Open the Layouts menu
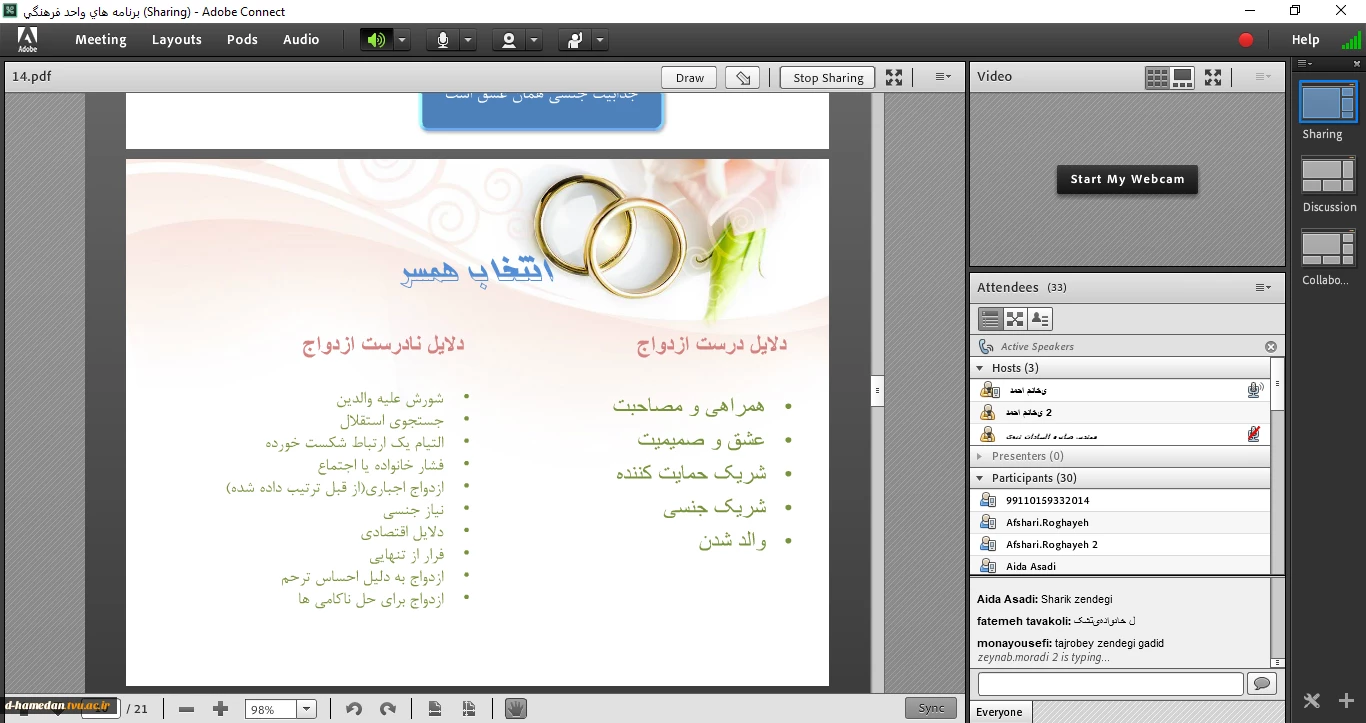Screen dimensions: 1366x723 177,40
